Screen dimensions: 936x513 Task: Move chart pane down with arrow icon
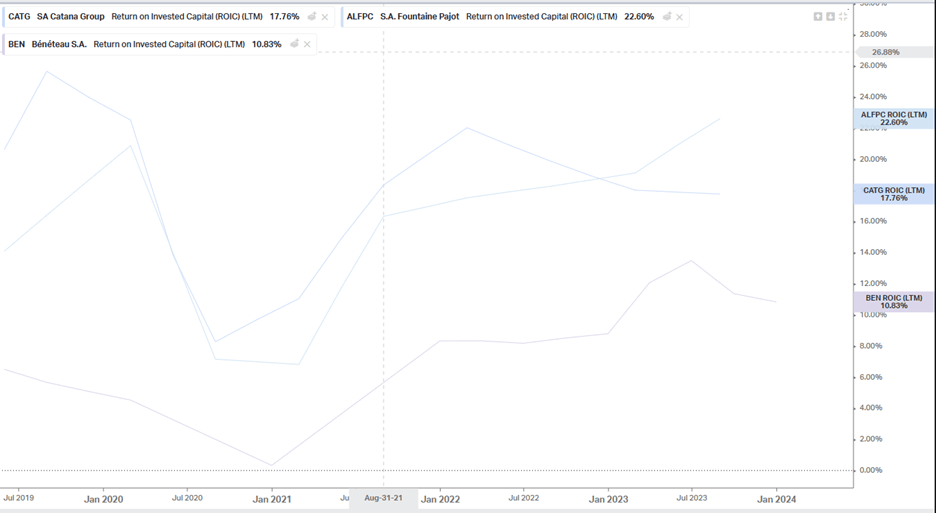coord(830,17)
